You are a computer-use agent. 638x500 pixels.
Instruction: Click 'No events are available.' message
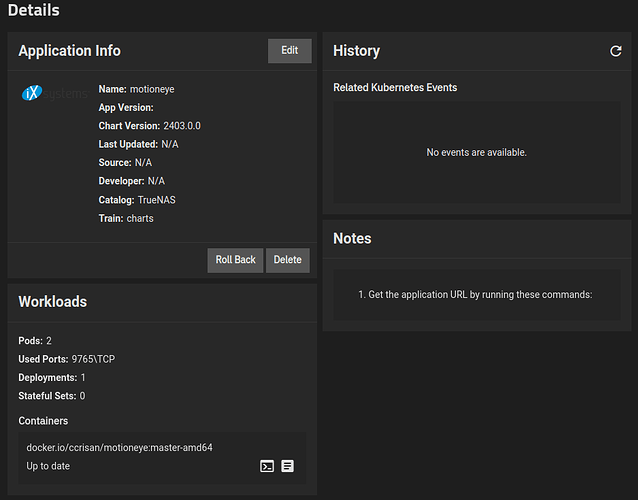click(x=476, y=153)
